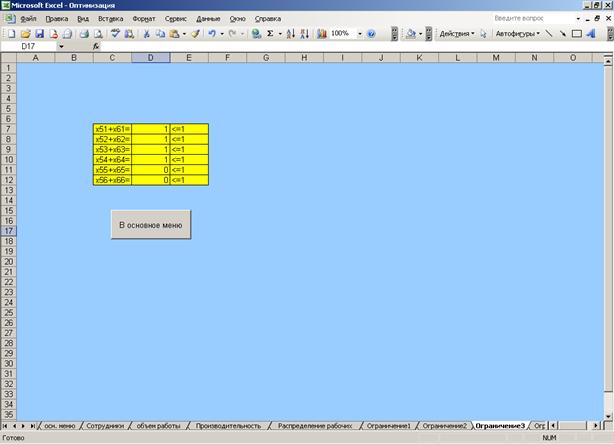
Task: Open the Автофигуры dropdown menu
Action: click(x=517, y=33)
